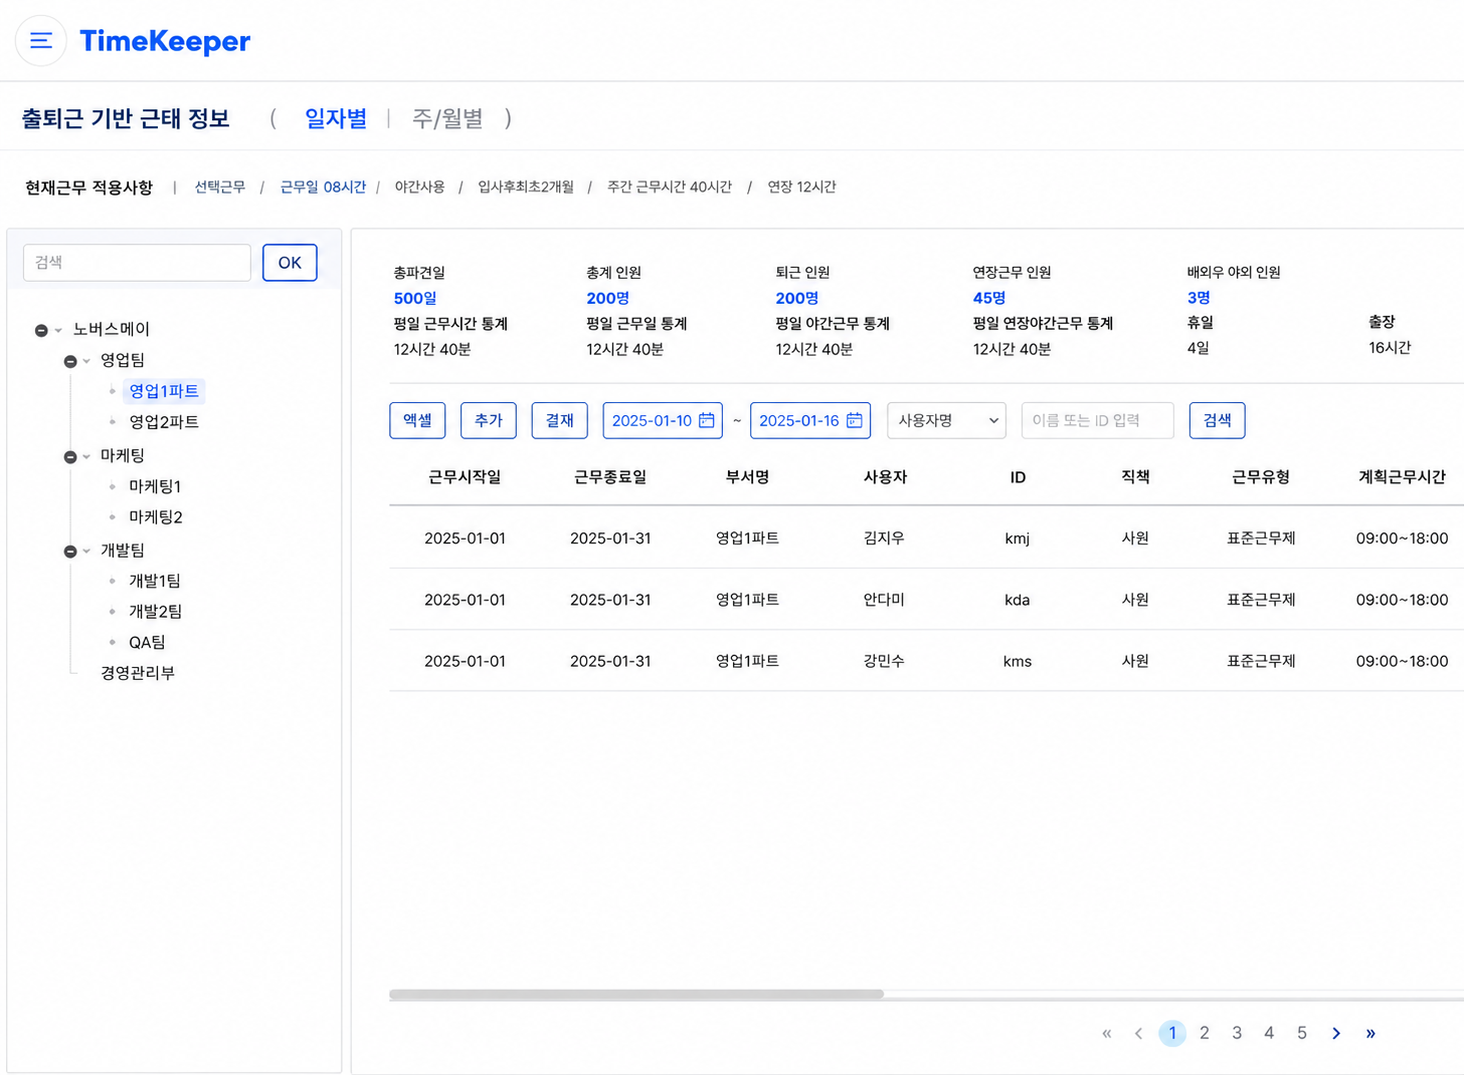
Task: Go to previous page arrow
Action: coord(1138,1033)
